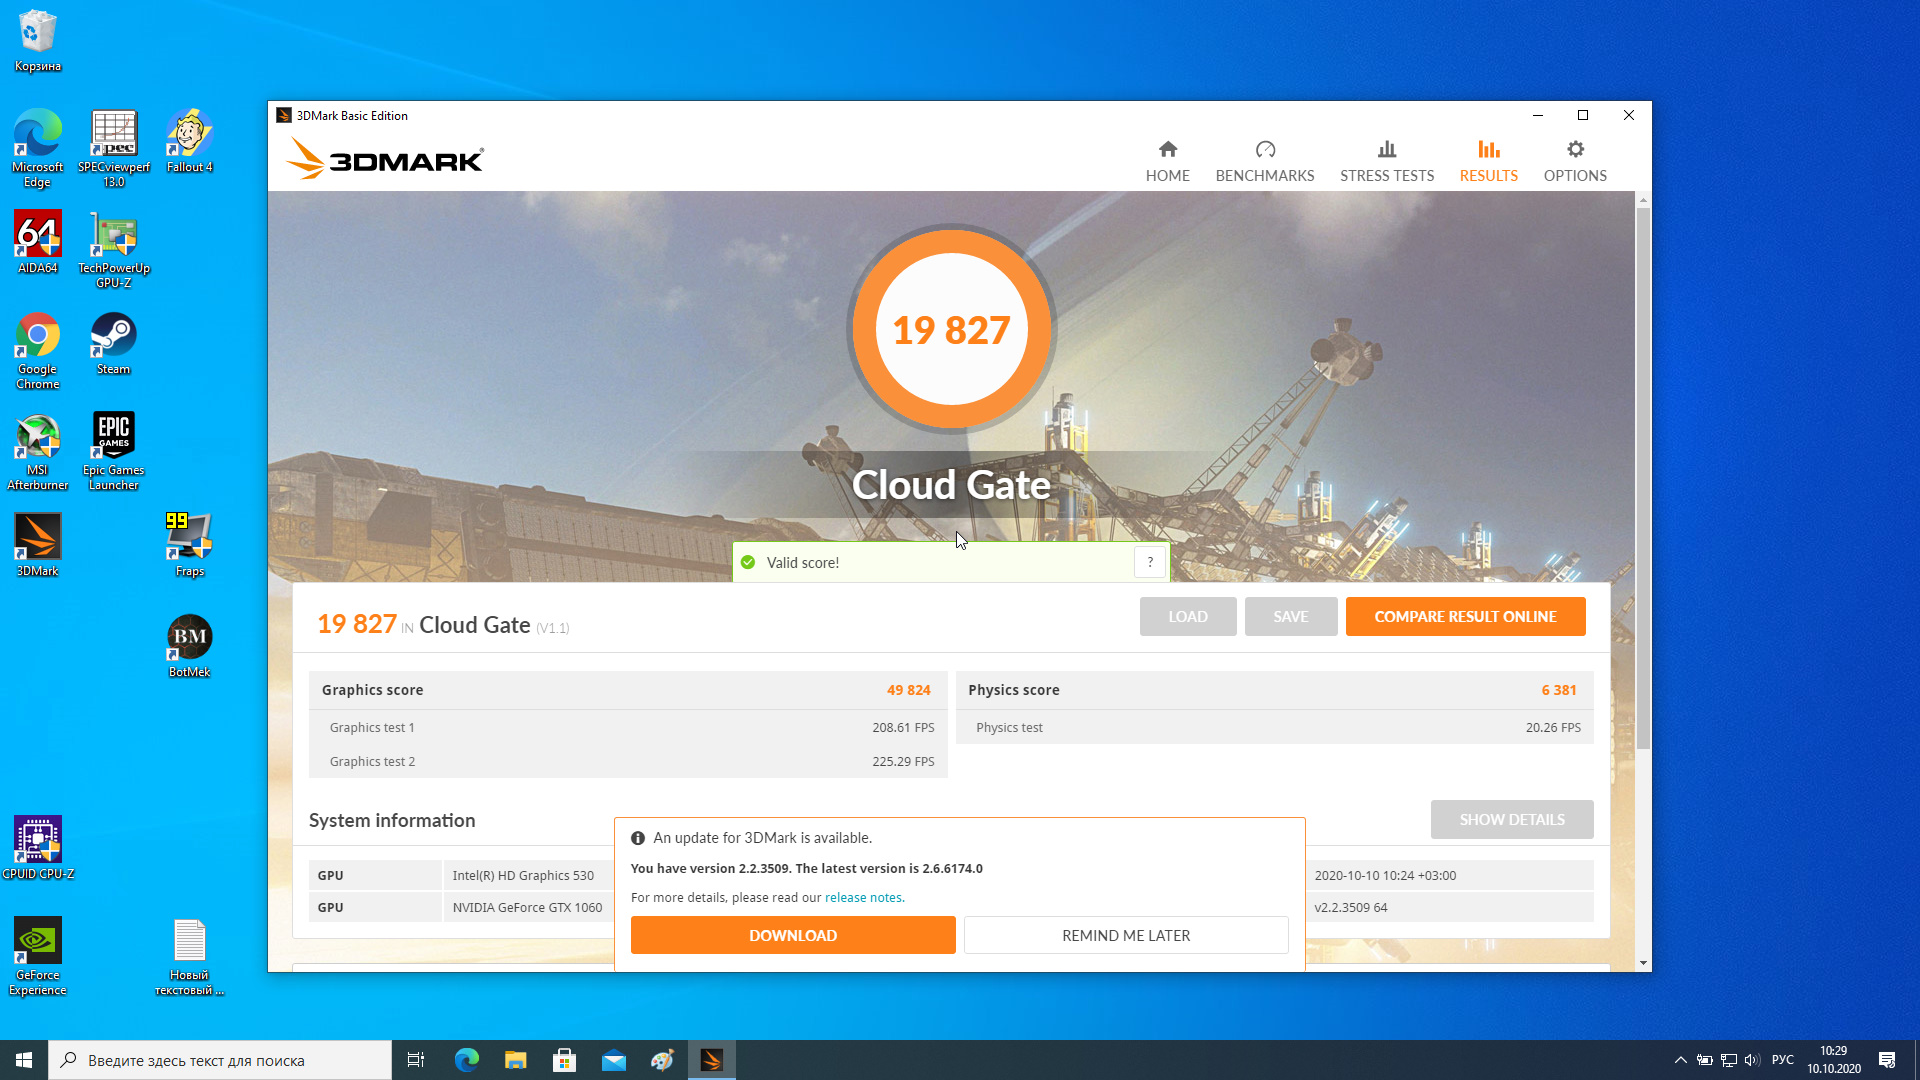Viewport: 1920px width, 1080px height.
Task: Select the Fallout 4 desktop icon
Action: (x=190, y=140)
